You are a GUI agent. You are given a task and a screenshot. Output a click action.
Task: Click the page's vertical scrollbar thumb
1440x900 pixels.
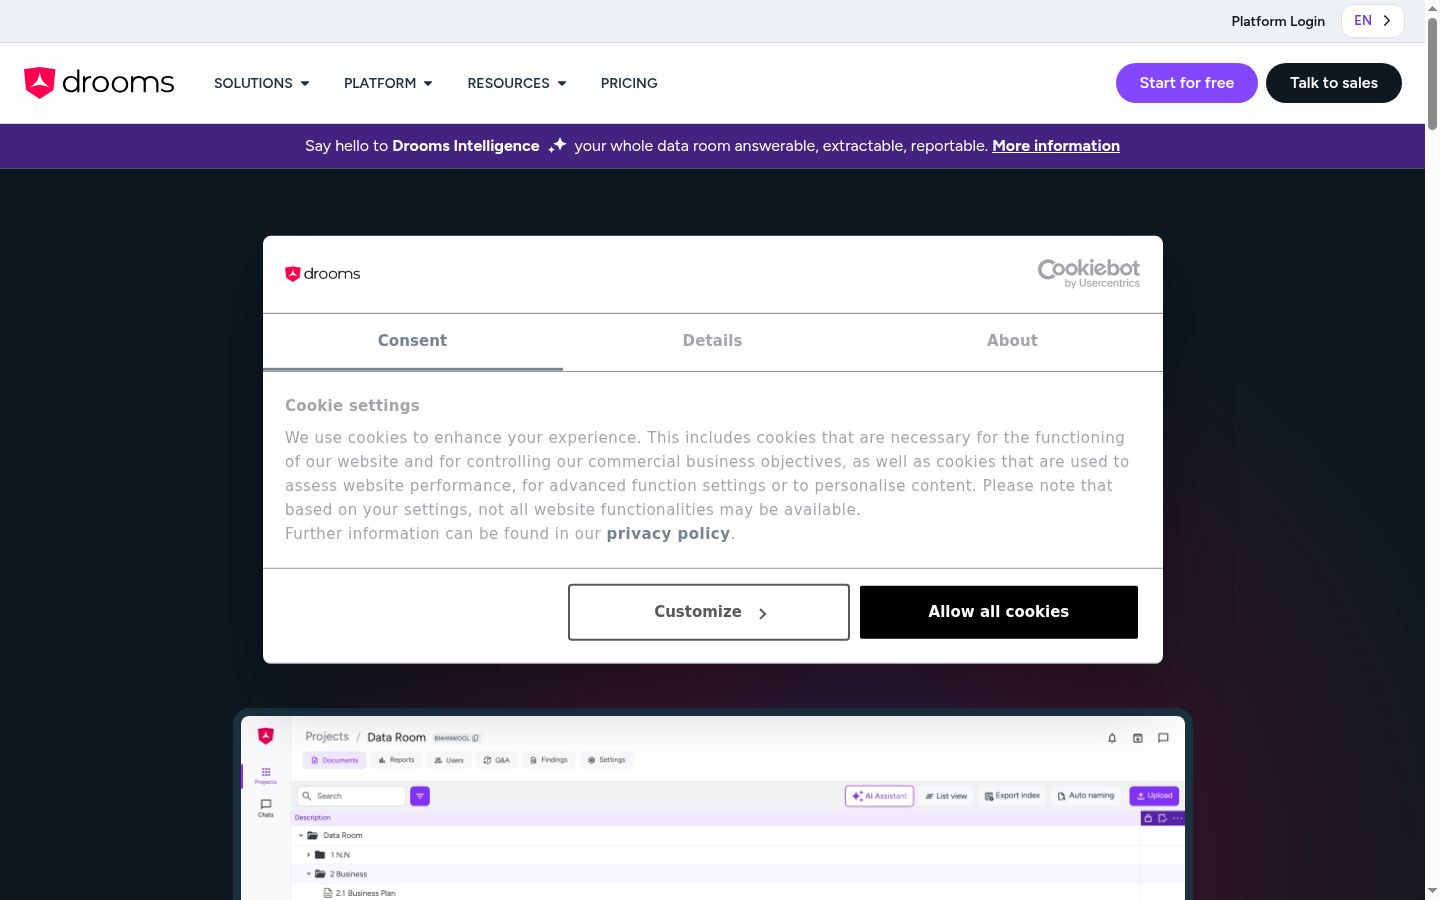click(x=1432, y=73)
